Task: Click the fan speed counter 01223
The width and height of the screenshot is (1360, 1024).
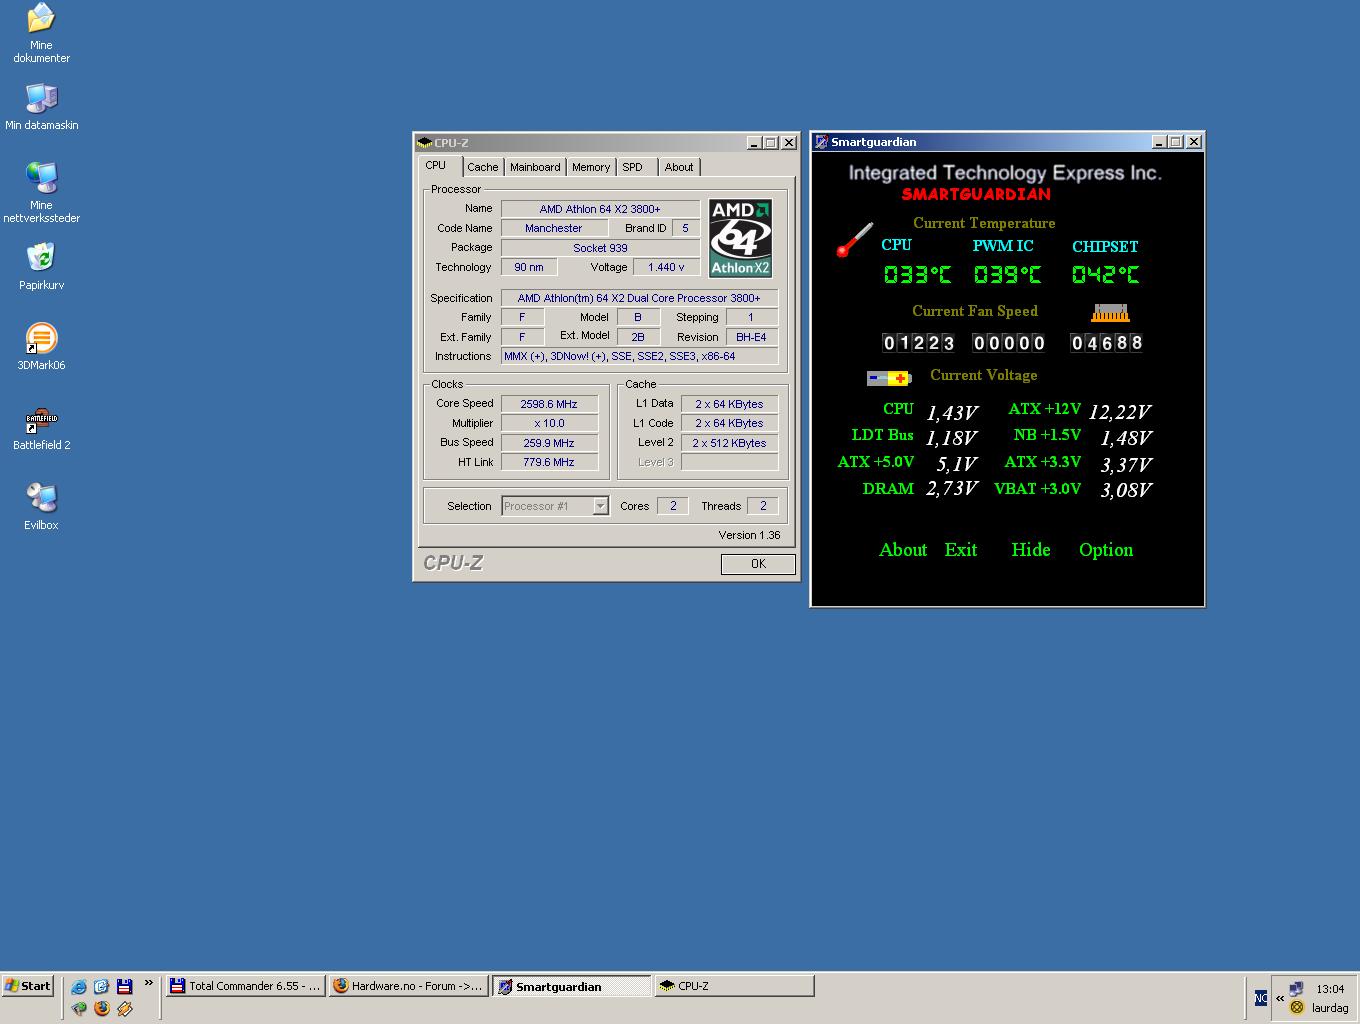Action: 918,343
